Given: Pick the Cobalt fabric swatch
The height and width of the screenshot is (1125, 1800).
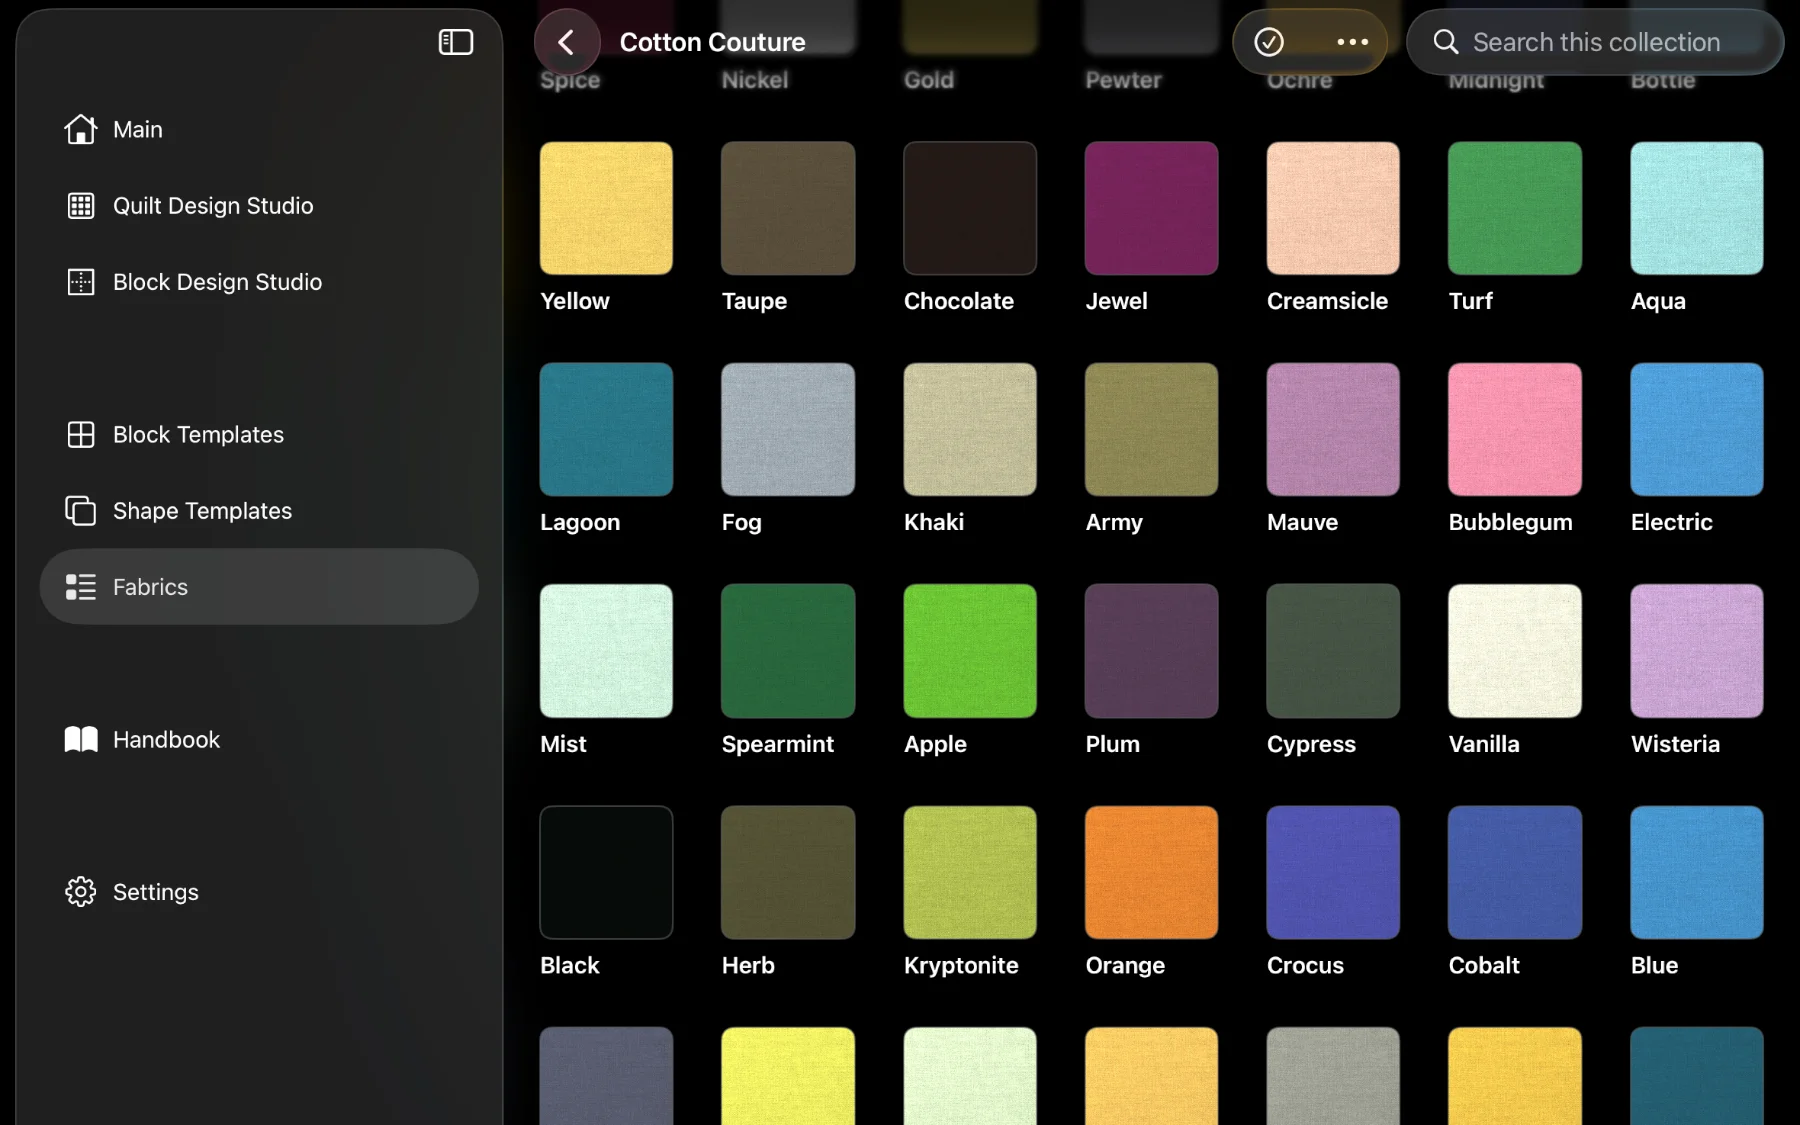Looking at the screenshot, I should coord(1515,872).
